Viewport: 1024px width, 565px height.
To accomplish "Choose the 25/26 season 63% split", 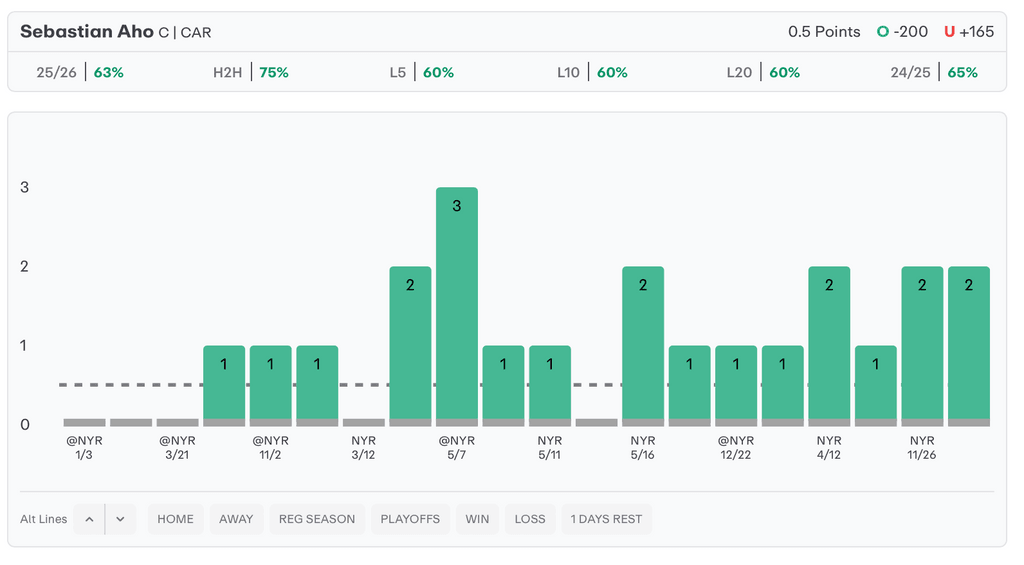I will point(79,73).
